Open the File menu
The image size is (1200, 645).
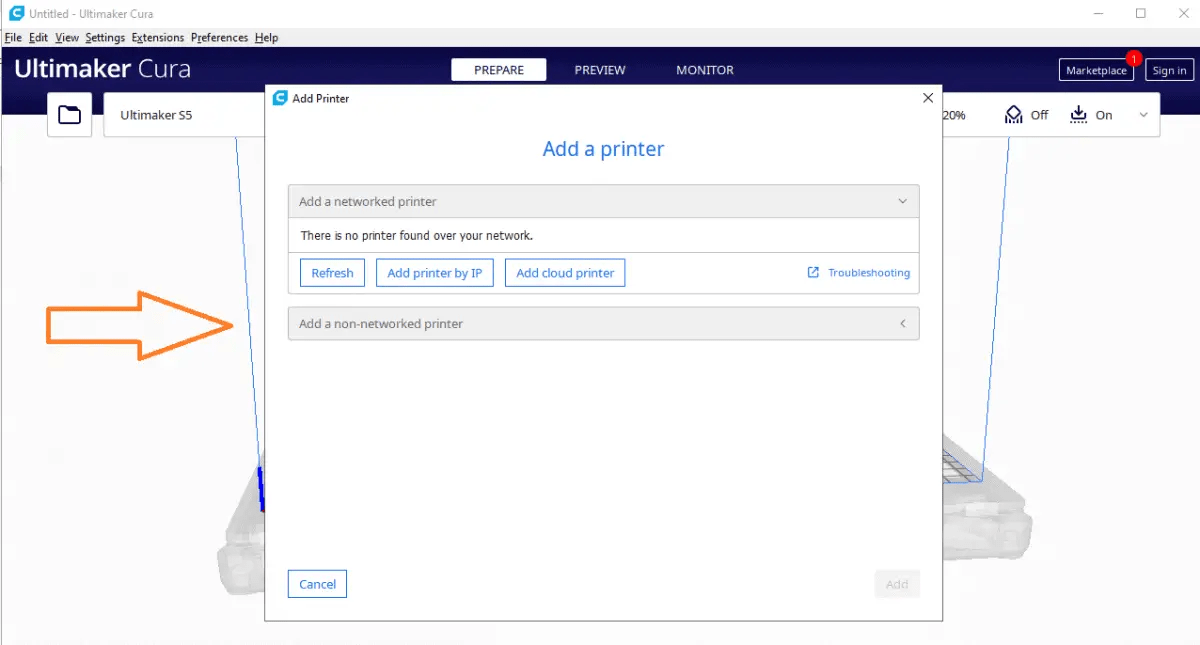[13, 37]
